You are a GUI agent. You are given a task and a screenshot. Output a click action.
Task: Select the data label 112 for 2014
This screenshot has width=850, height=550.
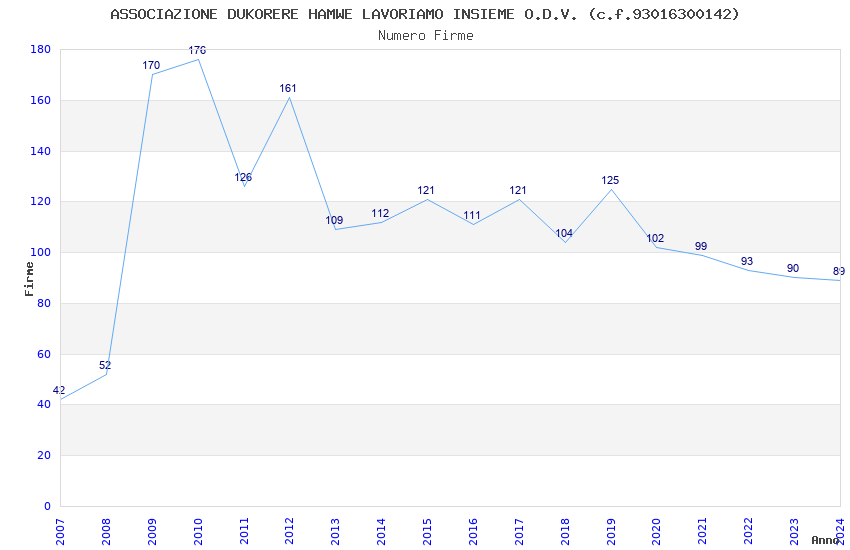click(380, 213)
